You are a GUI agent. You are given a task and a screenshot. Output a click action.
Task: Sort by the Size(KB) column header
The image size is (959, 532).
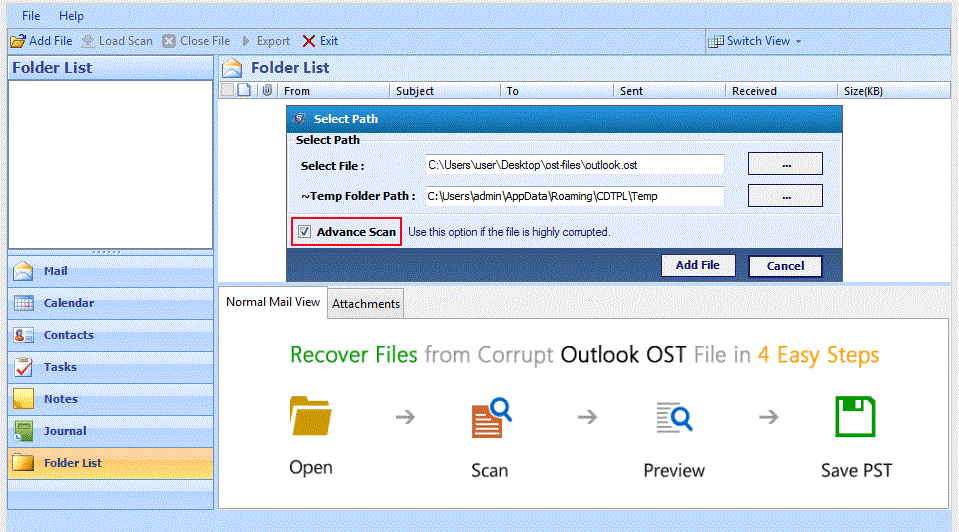[894, 91]
